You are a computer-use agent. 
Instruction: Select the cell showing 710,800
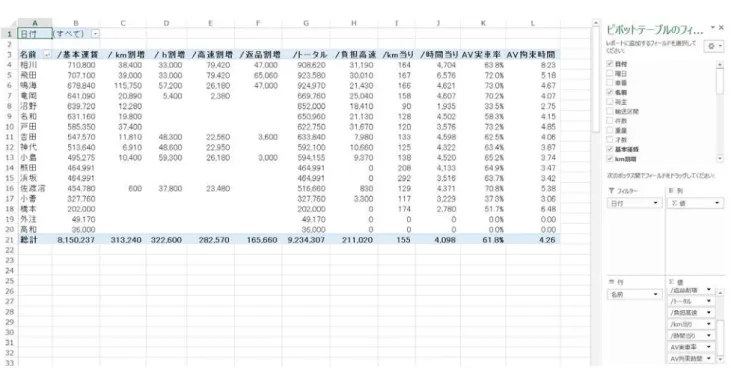76,65
